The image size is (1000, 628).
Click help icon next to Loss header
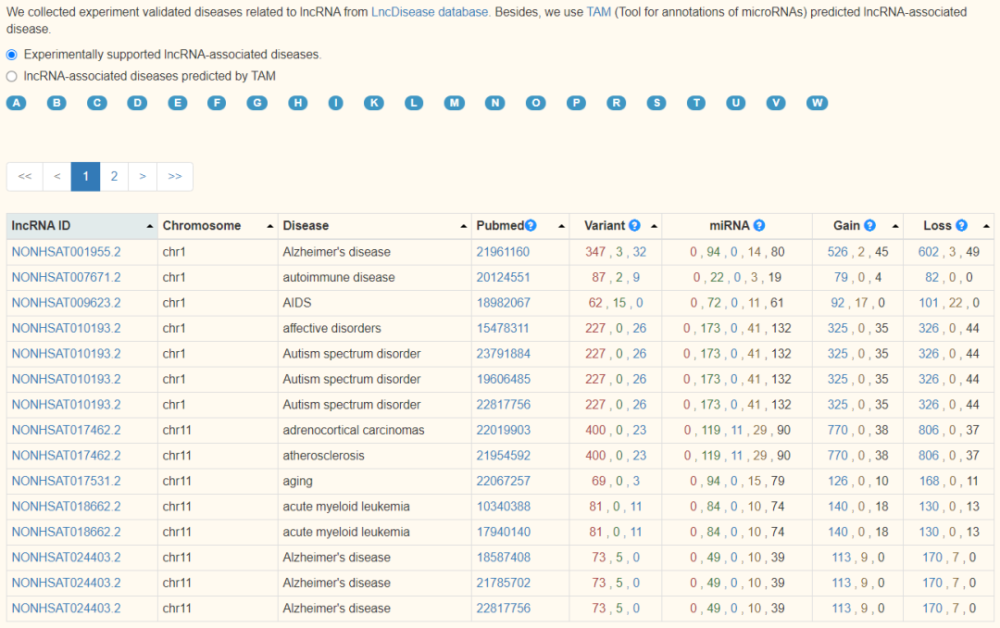click(x=961, y=226)
